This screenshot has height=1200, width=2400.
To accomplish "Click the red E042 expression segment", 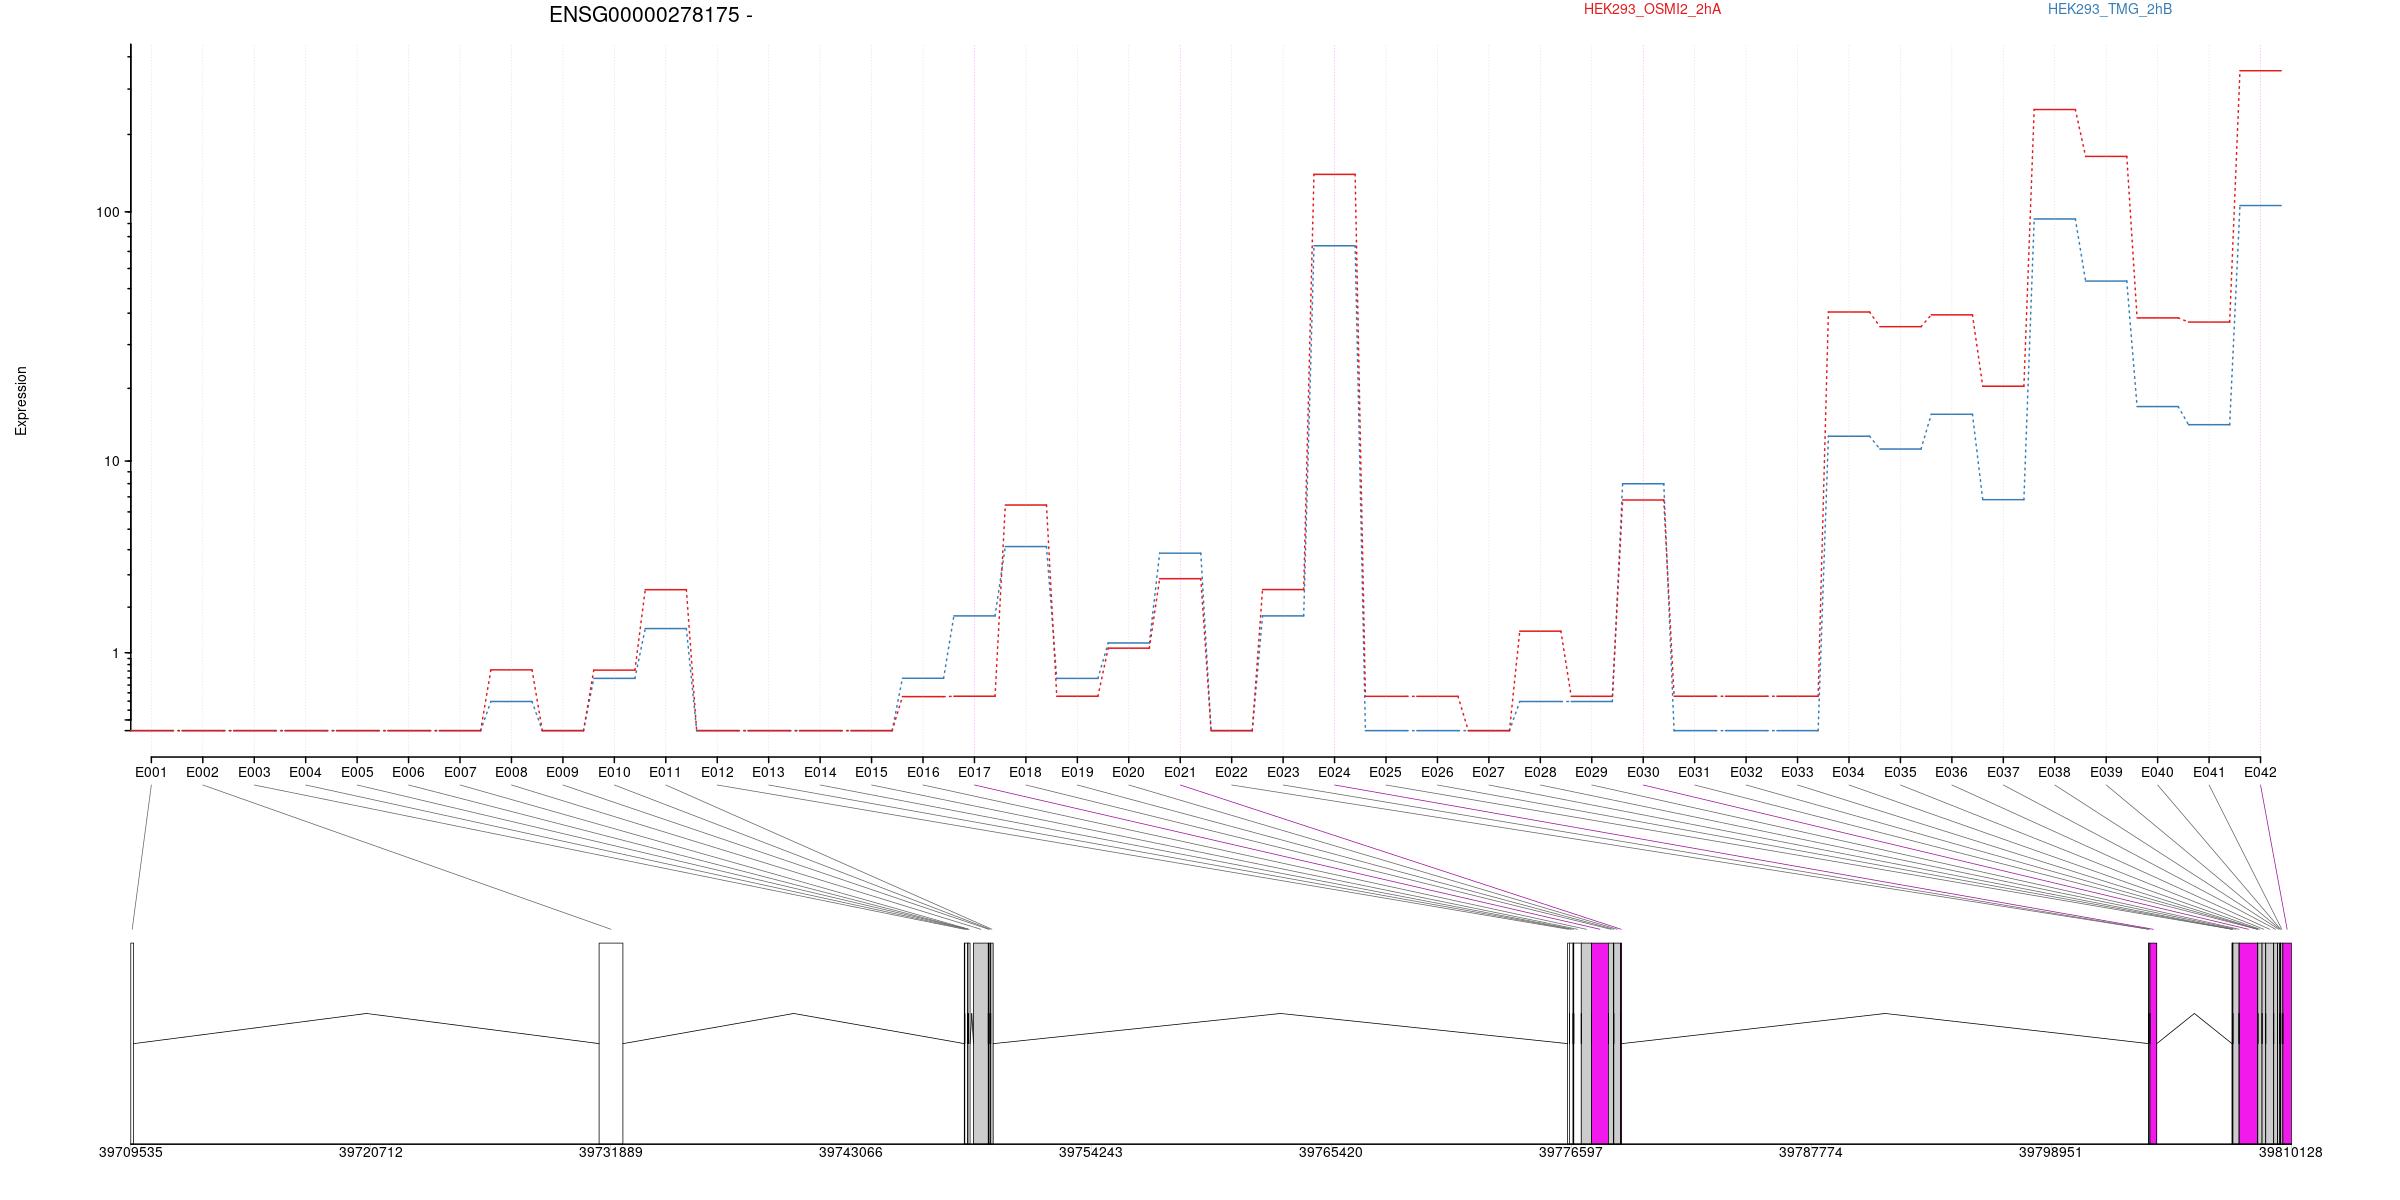I will [x=2260, y=71].
